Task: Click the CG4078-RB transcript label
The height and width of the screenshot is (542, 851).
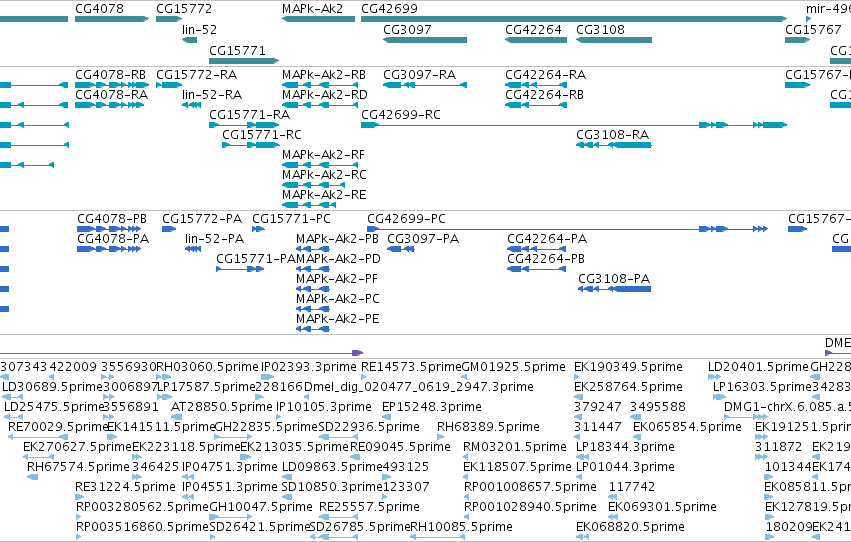Action: coord(110,74)
